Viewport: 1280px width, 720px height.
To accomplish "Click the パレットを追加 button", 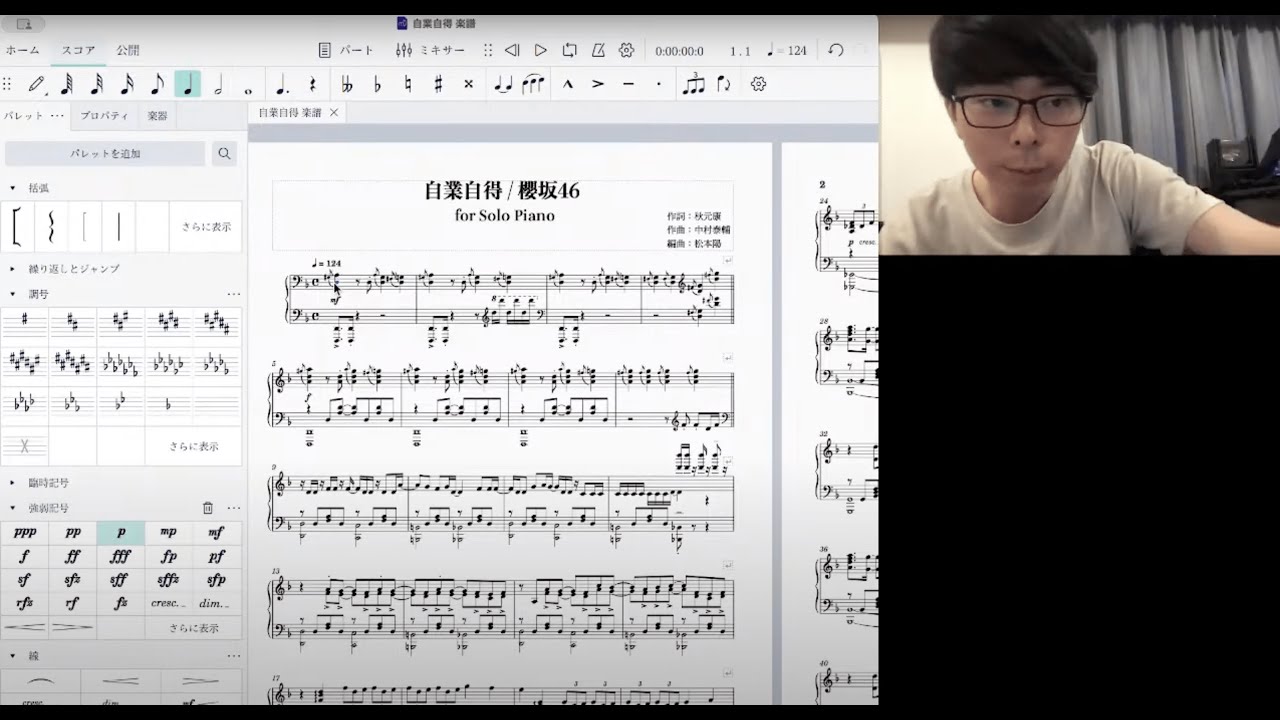I will [x=105, y=154].
